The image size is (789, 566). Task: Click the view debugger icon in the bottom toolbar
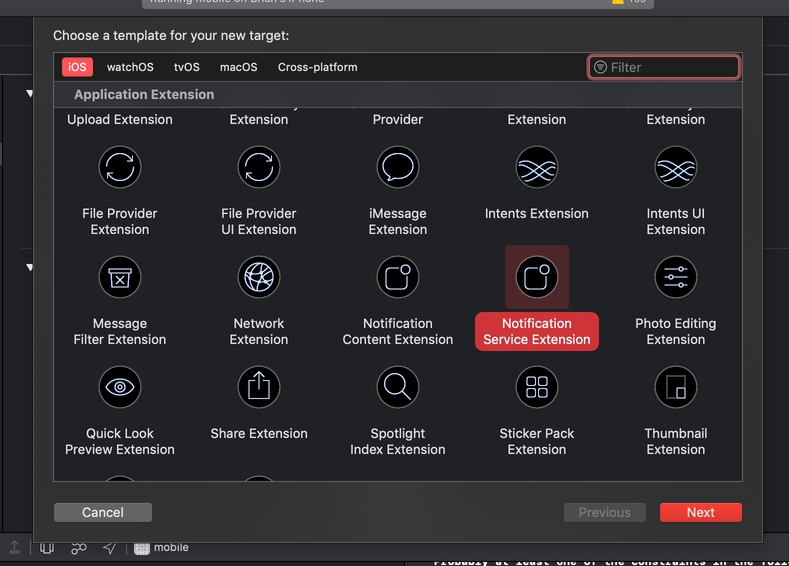[47, 548]
